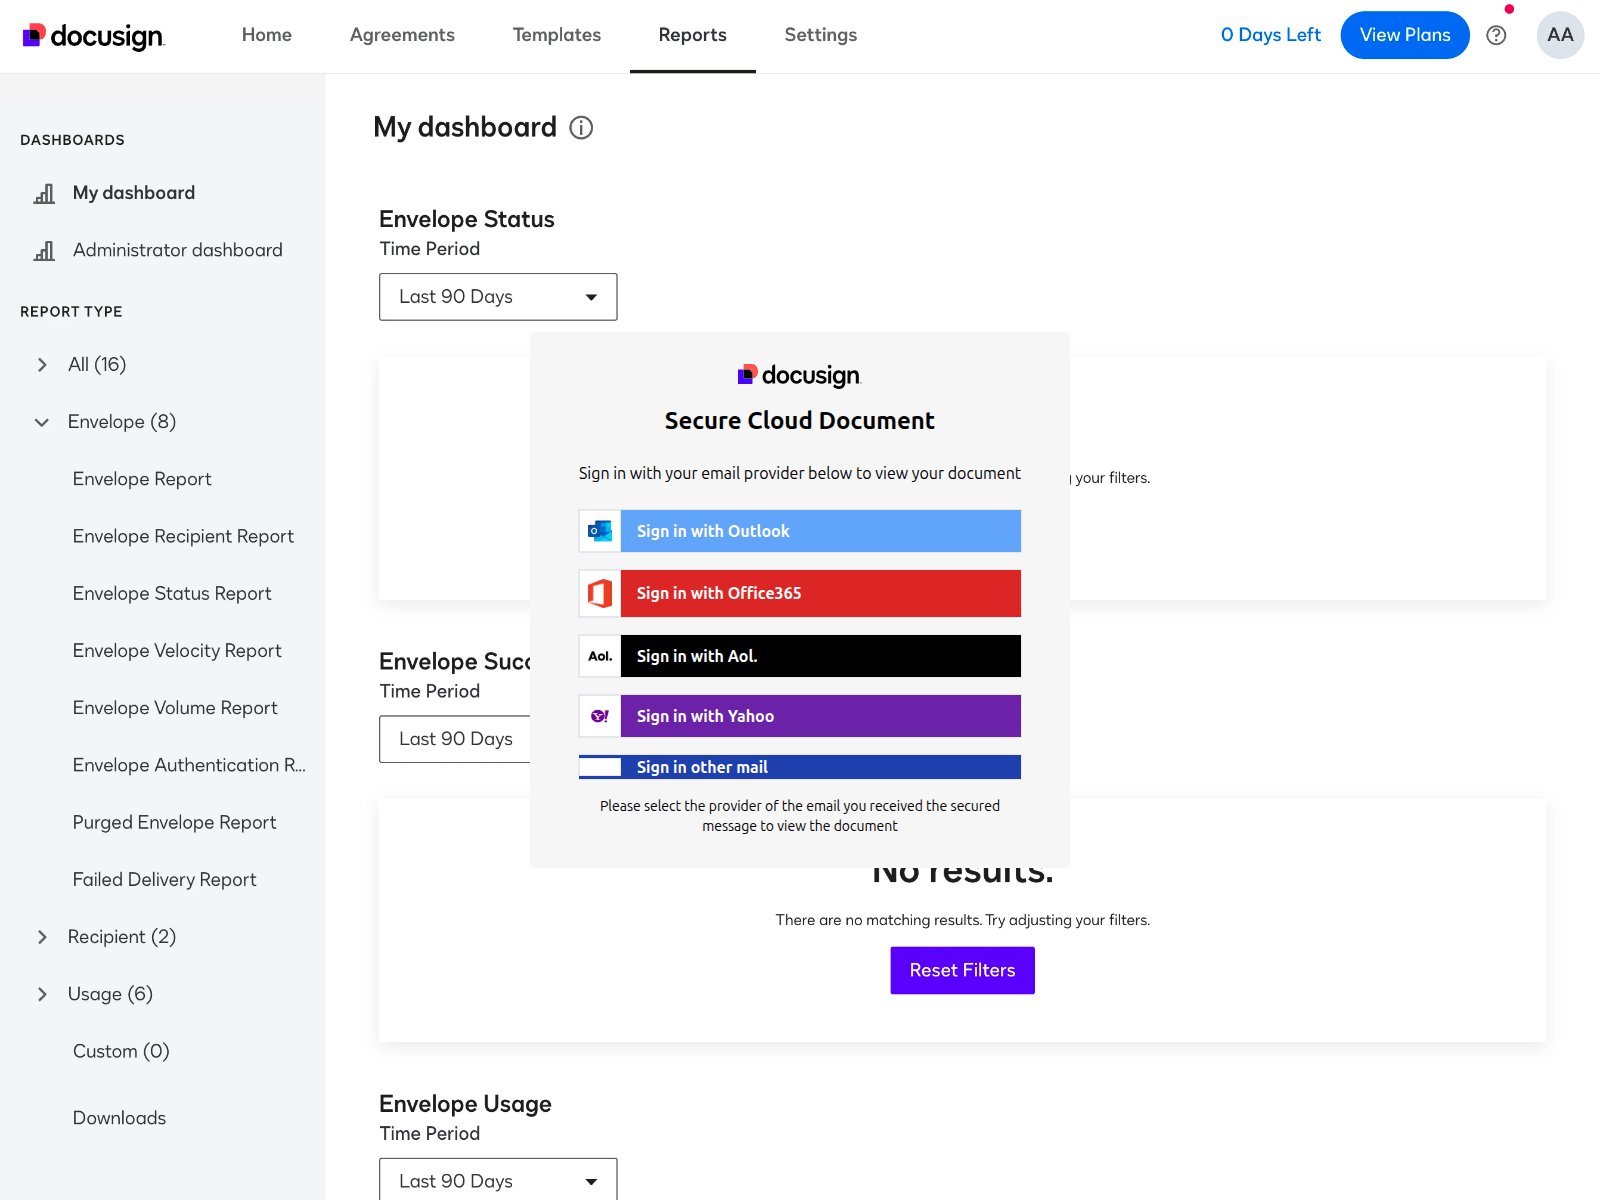Click Sign in with Aol. button
1600x1200 pixels.
click(x=800, y=656)
